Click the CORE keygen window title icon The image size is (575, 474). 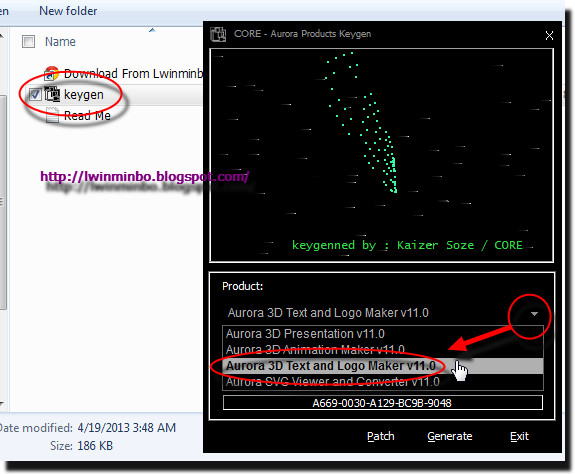click(218, 34)
